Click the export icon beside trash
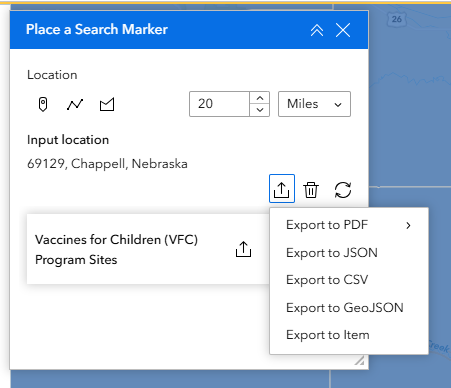 point(282,189)
